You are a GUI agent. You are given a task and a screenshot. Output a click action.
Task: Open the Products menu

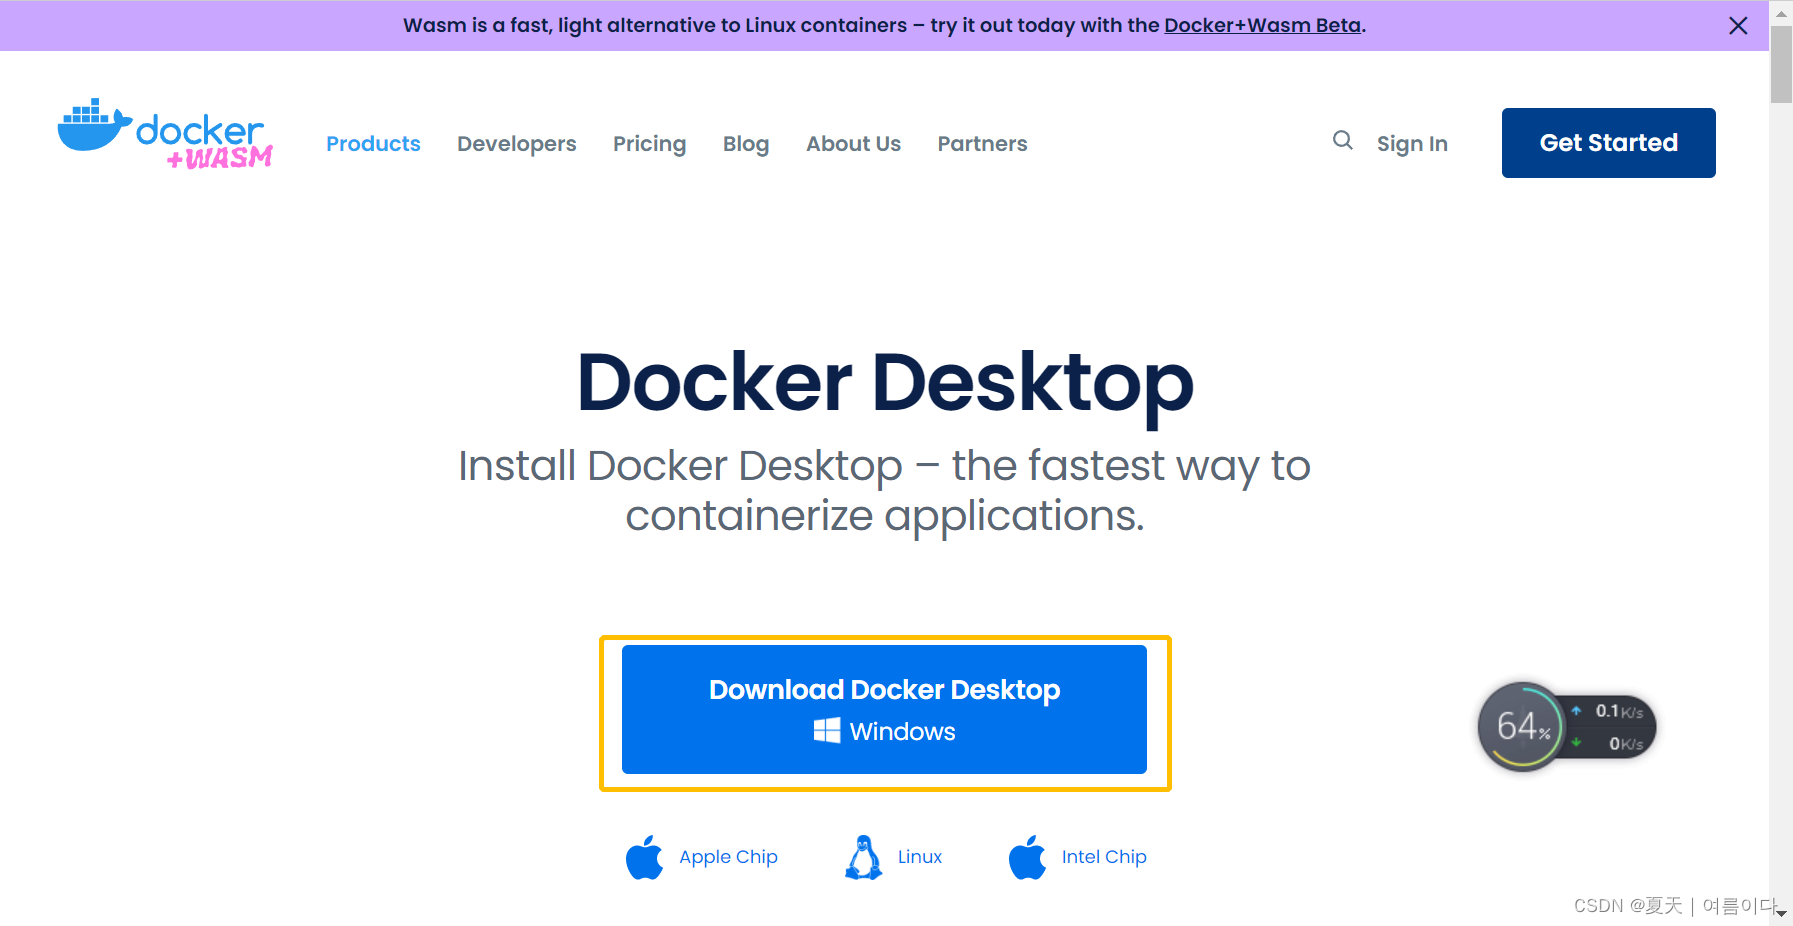373,144
